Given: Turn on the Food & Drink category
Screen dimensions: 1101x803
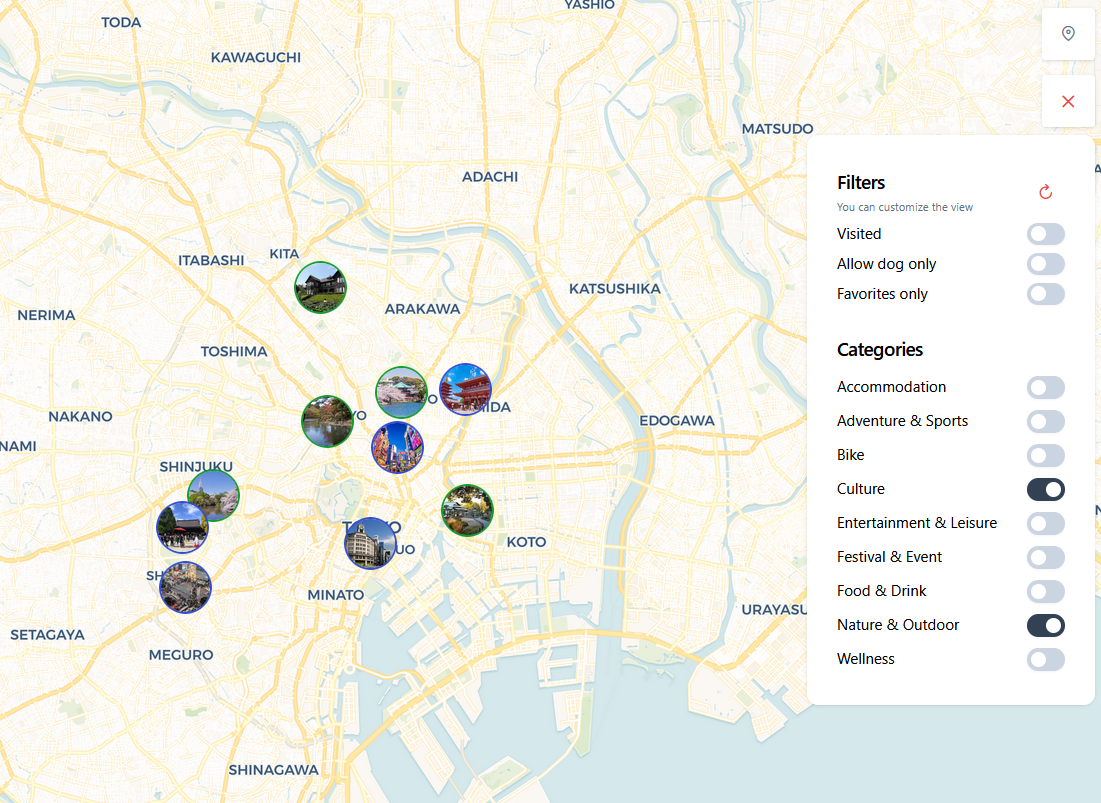Looking at the screenshot, I should 1045,591.
